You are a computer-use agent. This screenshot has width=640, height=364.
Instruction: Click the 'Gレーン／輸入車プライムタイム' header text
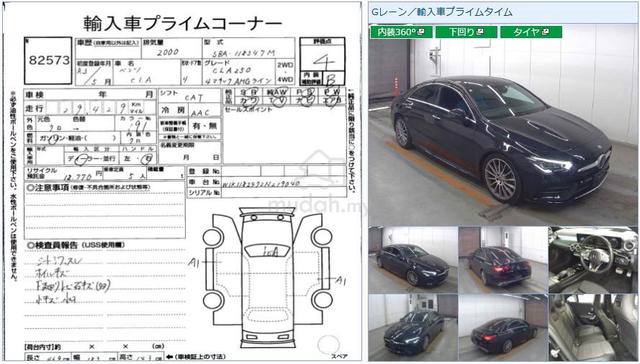441,12
